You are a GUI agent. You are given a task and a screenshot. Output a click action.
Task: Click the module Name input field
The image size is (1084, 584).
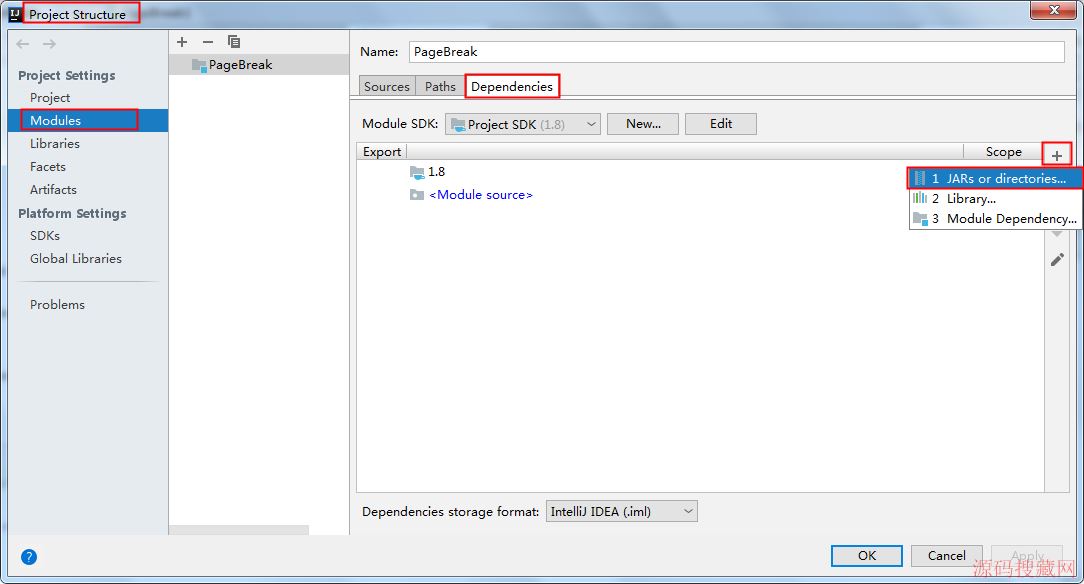[x=736, y=52]
